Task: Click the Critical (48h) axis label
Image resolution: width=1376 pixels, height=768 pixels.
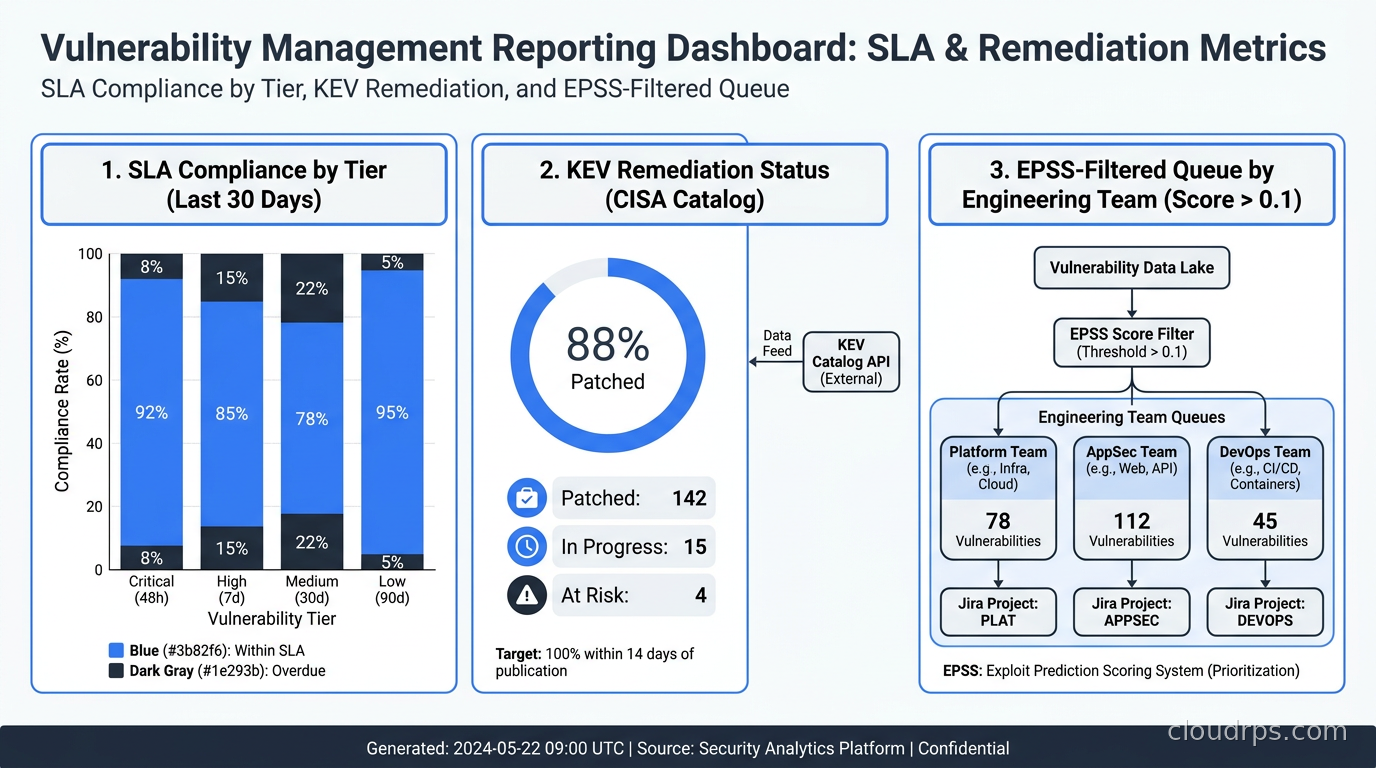Action: click(x=152, y=589)
